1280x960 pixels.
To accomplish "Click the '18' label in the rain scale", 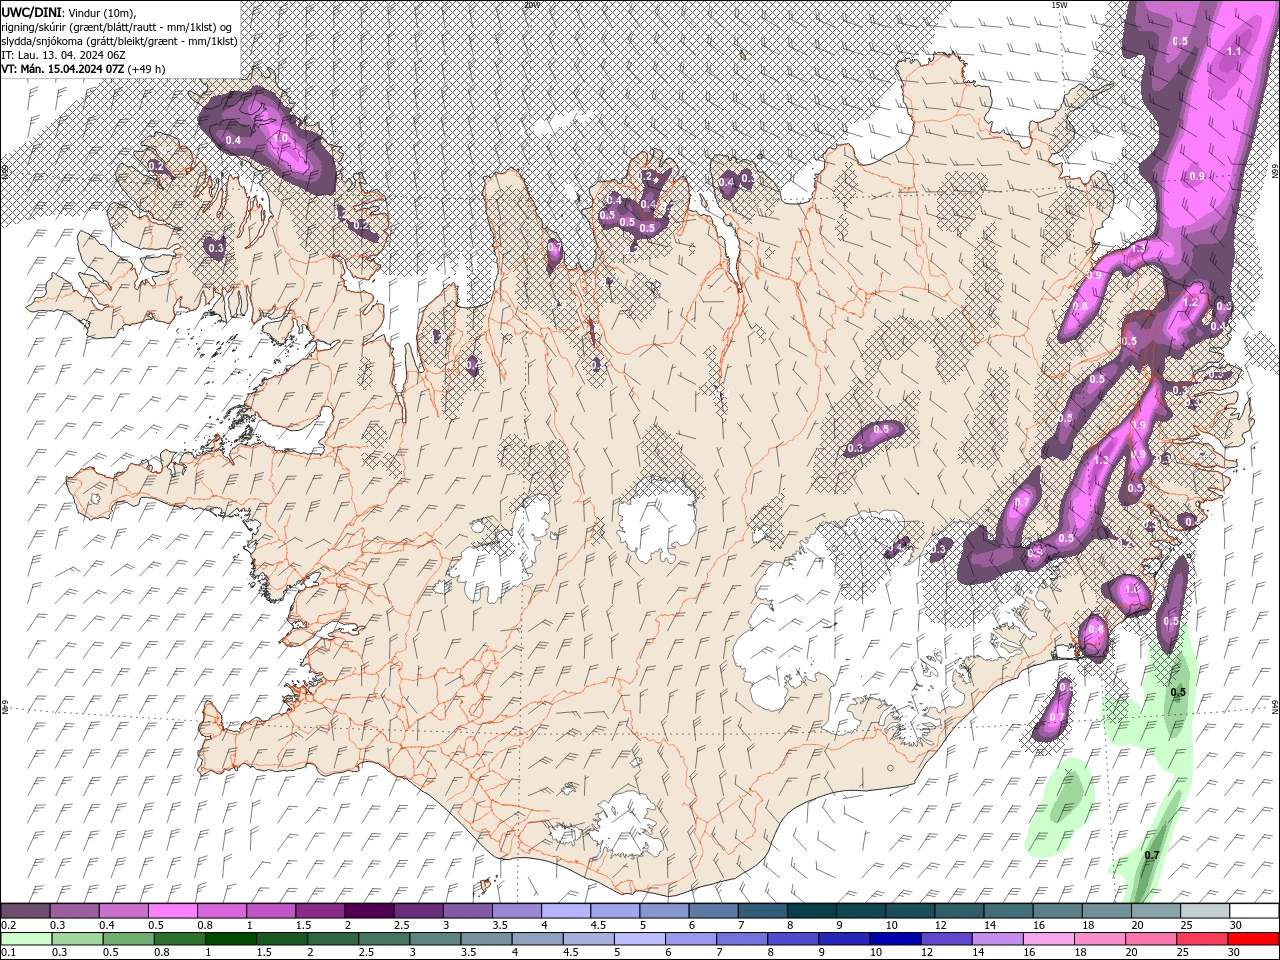I will click(1081, 954).
